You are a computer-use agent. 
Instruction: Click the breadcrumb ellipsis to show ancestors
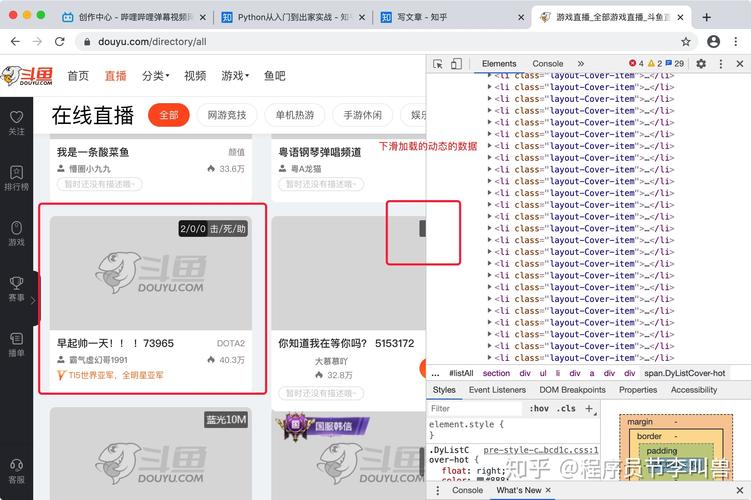tap(435, 374)
